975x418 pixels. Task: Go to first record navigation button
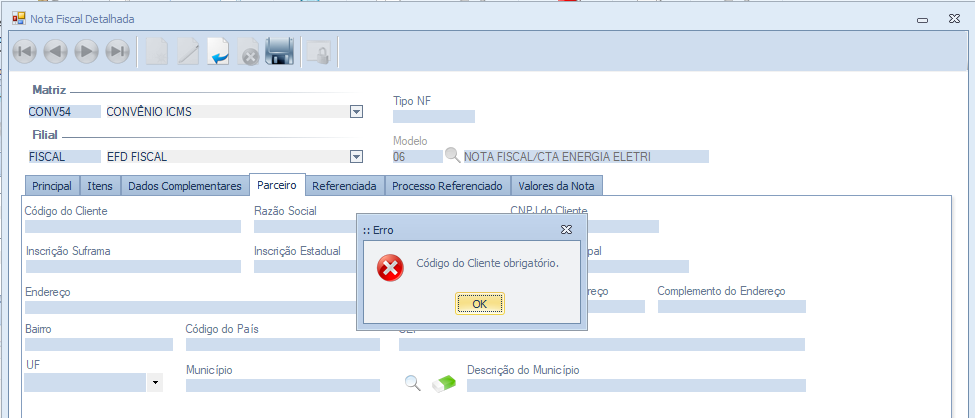pos(25,52)
